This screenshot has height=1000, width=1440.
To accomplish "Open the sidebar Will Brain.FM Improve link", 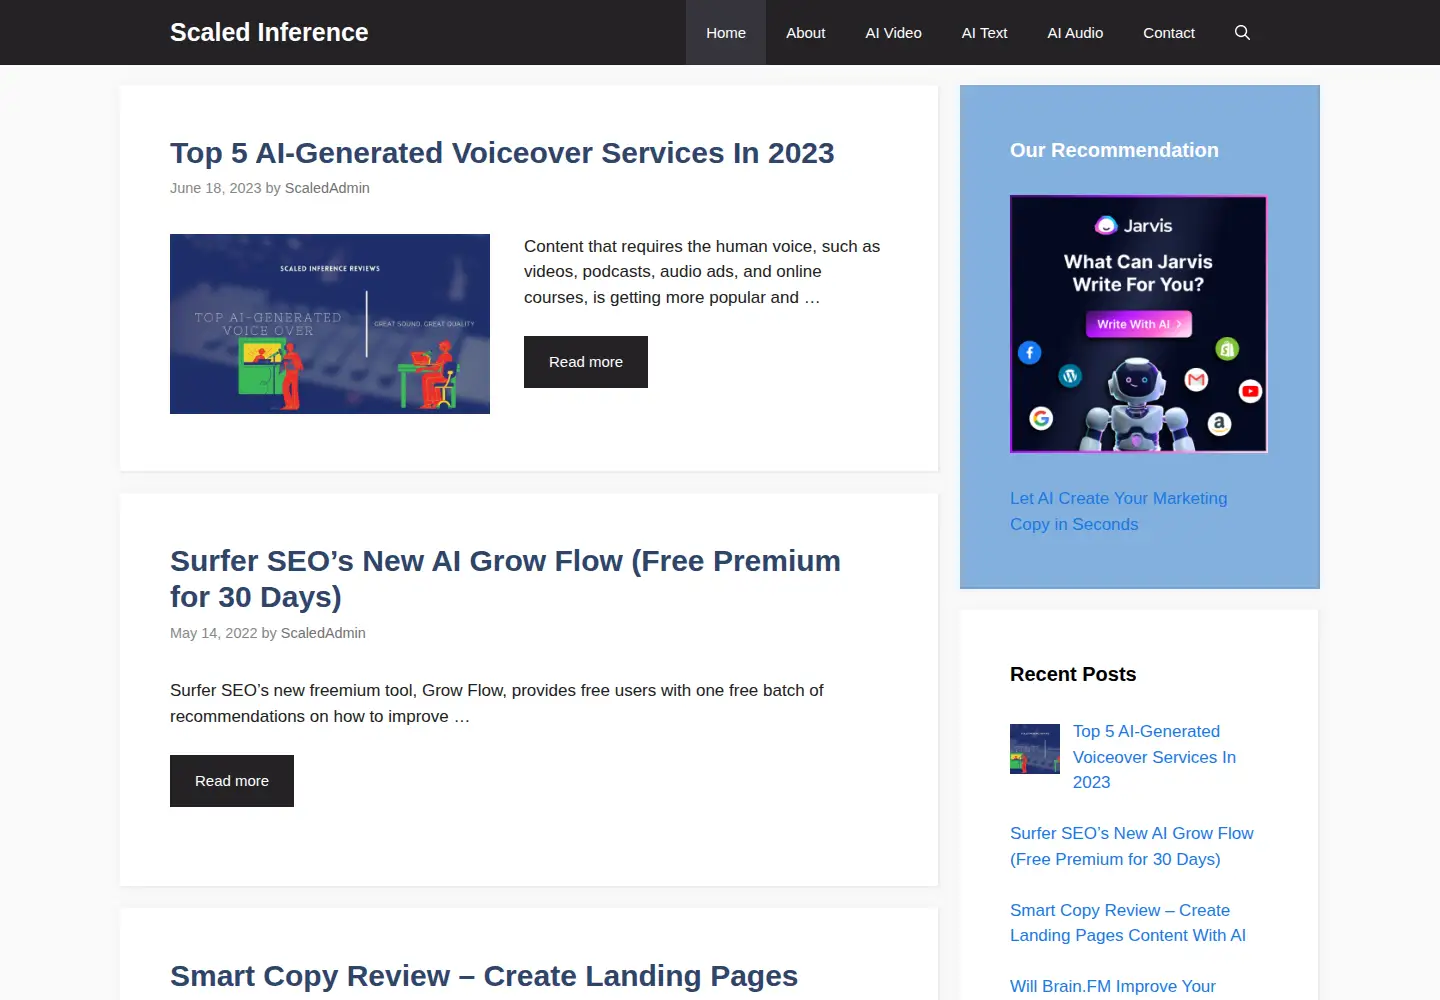I will 1113,987.
